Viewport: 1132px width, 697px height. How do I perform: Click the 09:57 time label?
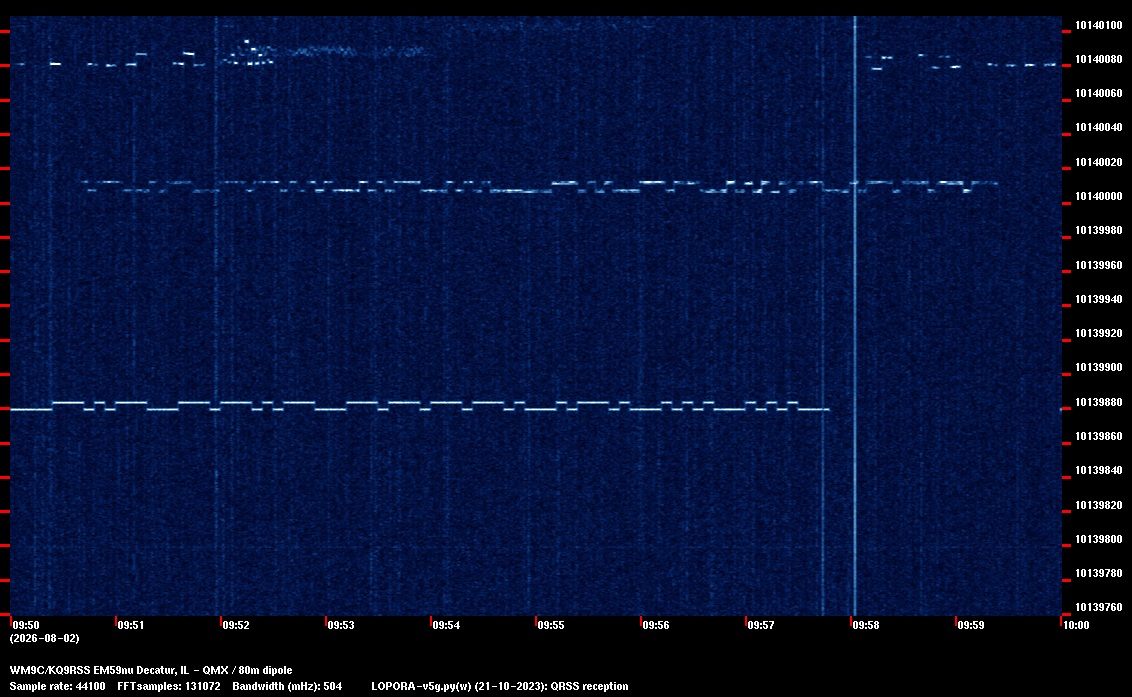[x=761, y=625]
